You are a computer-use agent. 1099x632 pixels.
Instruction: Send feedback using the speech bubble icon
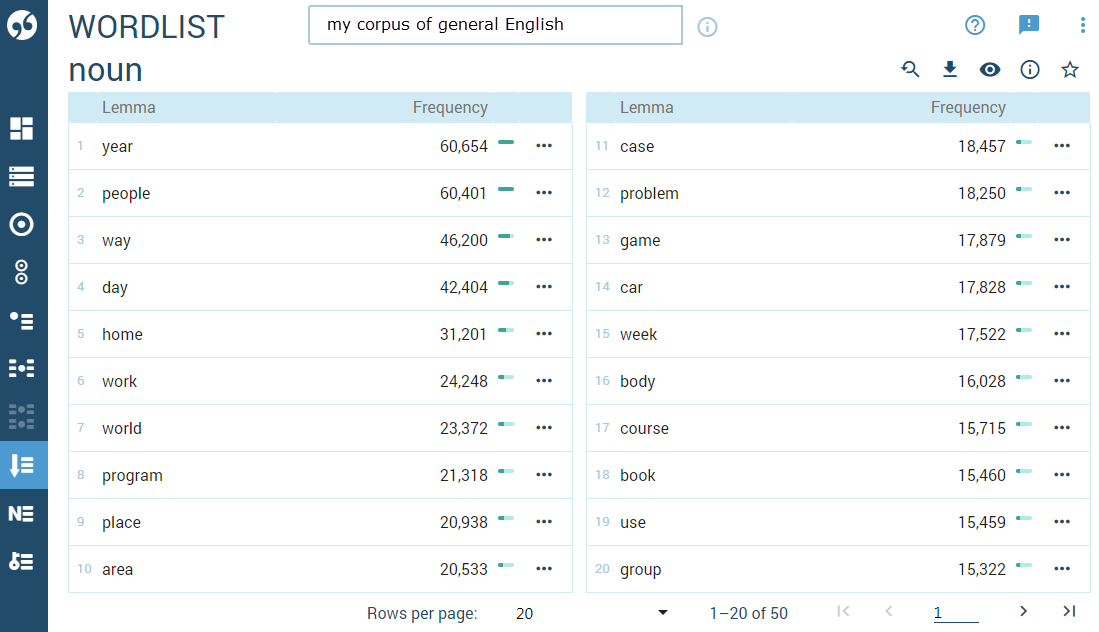(1029, 25)
